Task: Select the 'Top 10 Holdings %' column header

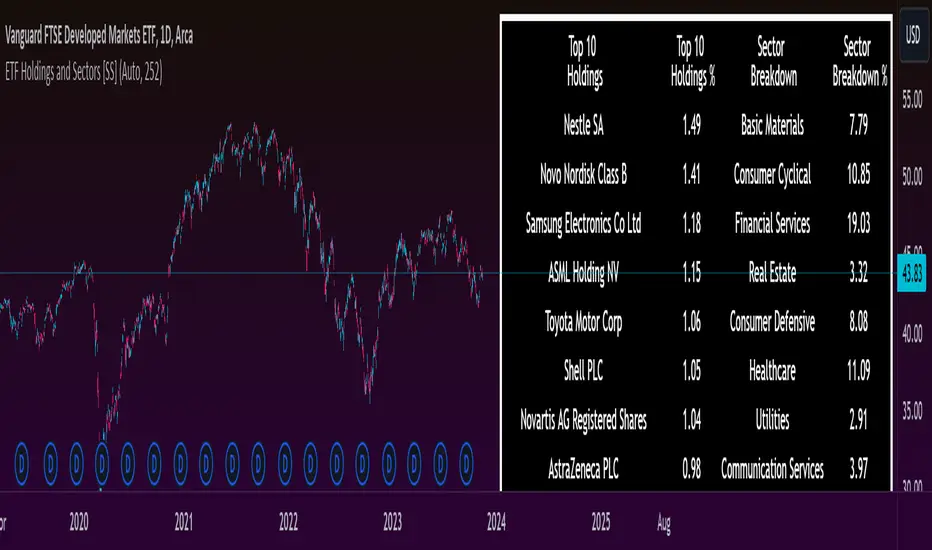Action: (692, 61)
